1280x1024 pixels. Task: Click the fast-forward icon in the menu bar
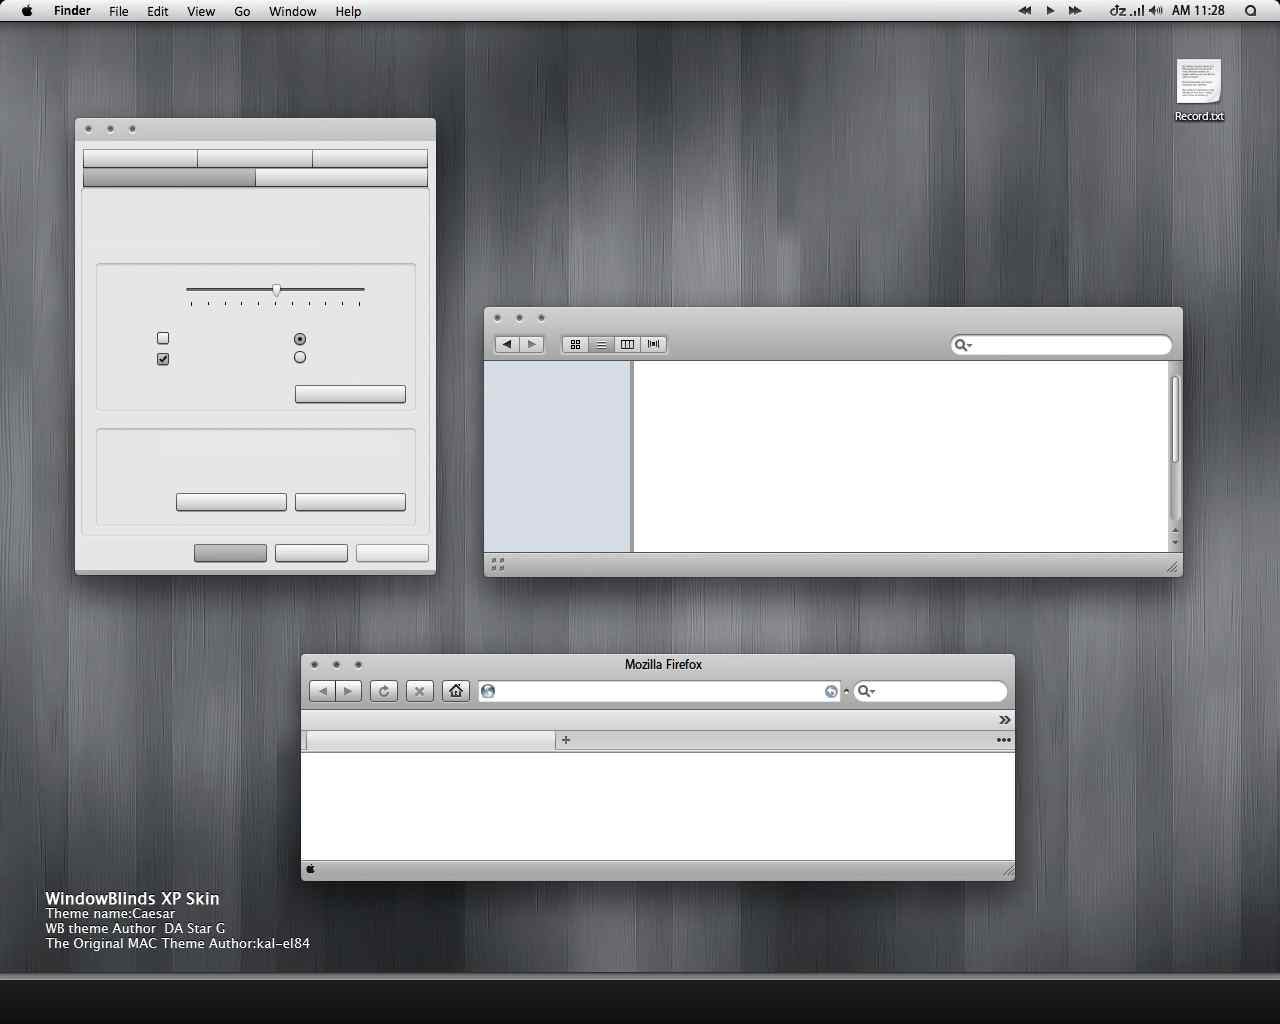(1075, 11)
